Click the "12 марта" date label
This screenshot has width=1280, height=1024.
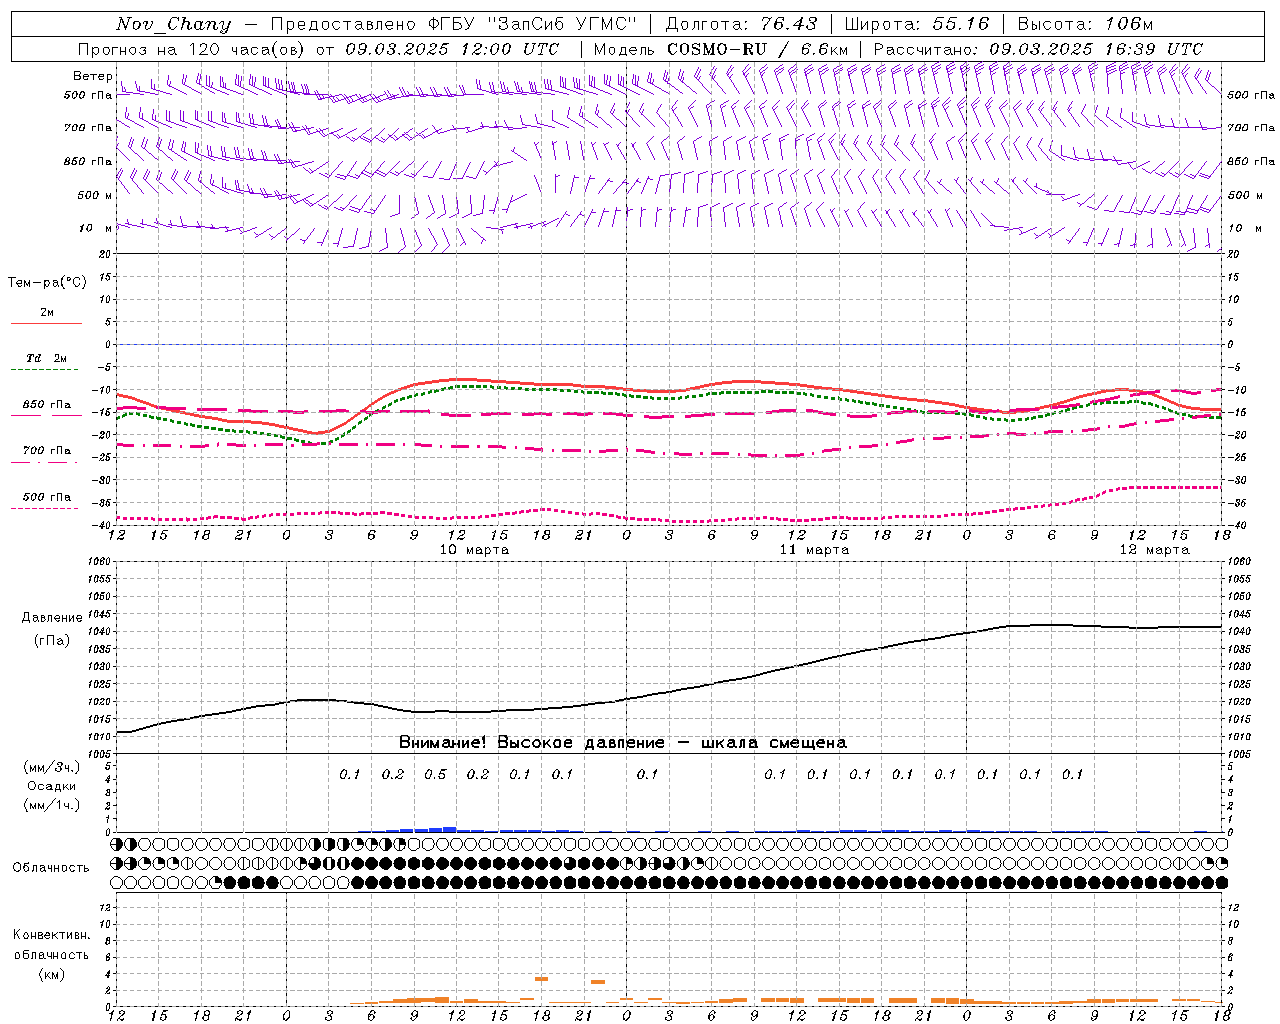click(x=1155, y=550)
